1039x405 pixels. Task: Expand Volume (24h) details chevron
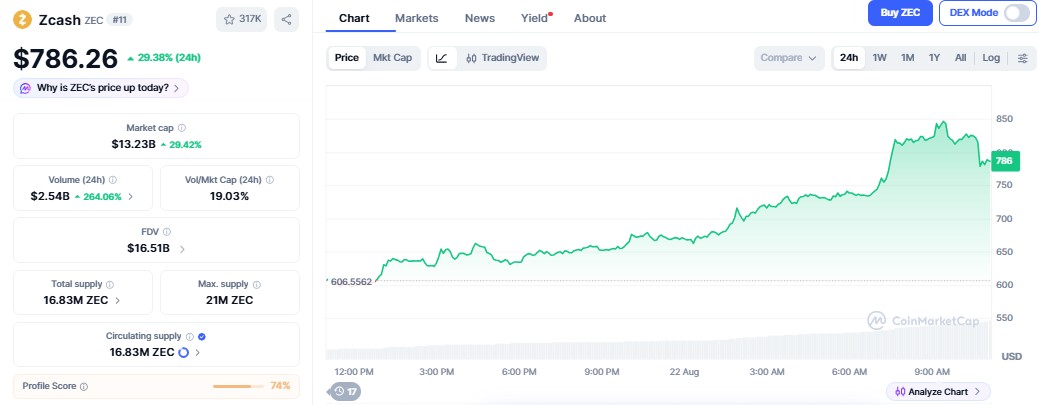(130, 196)
